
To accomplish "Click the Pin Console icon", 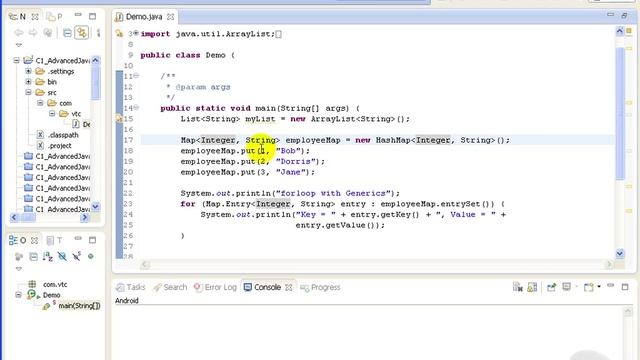I will tap(551, 287).
